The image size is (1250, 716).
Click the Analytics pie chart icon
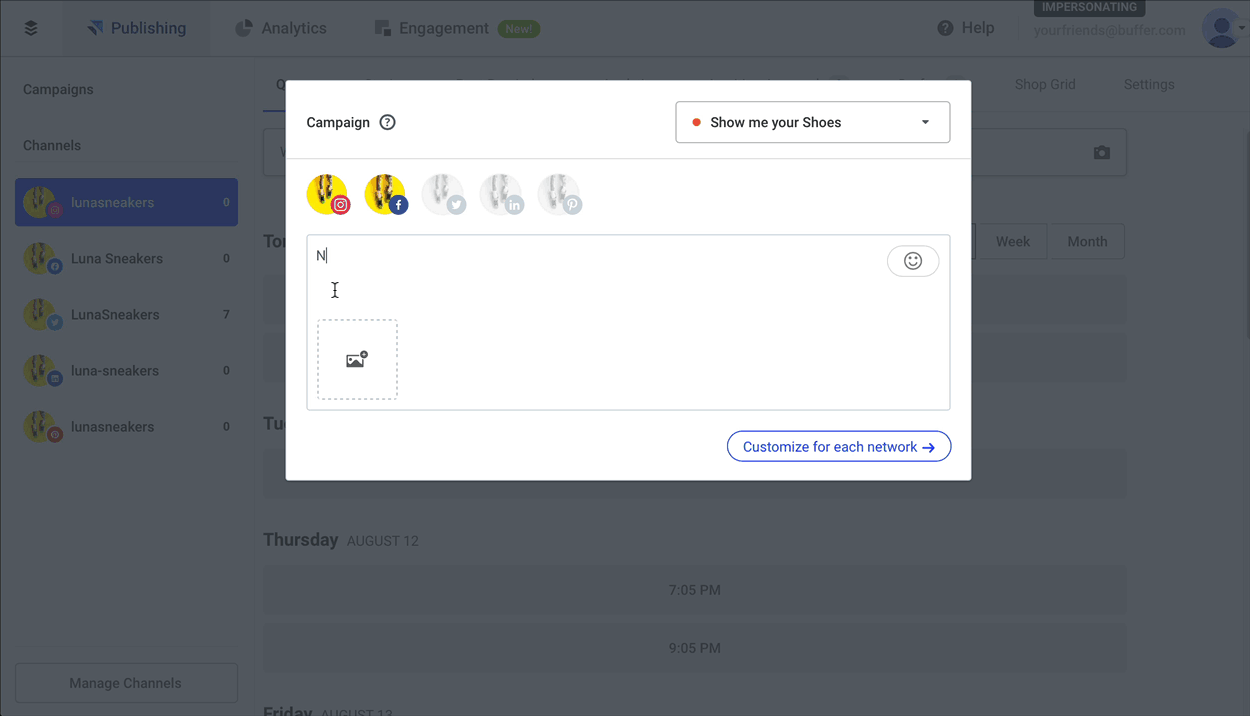(244, 28)
